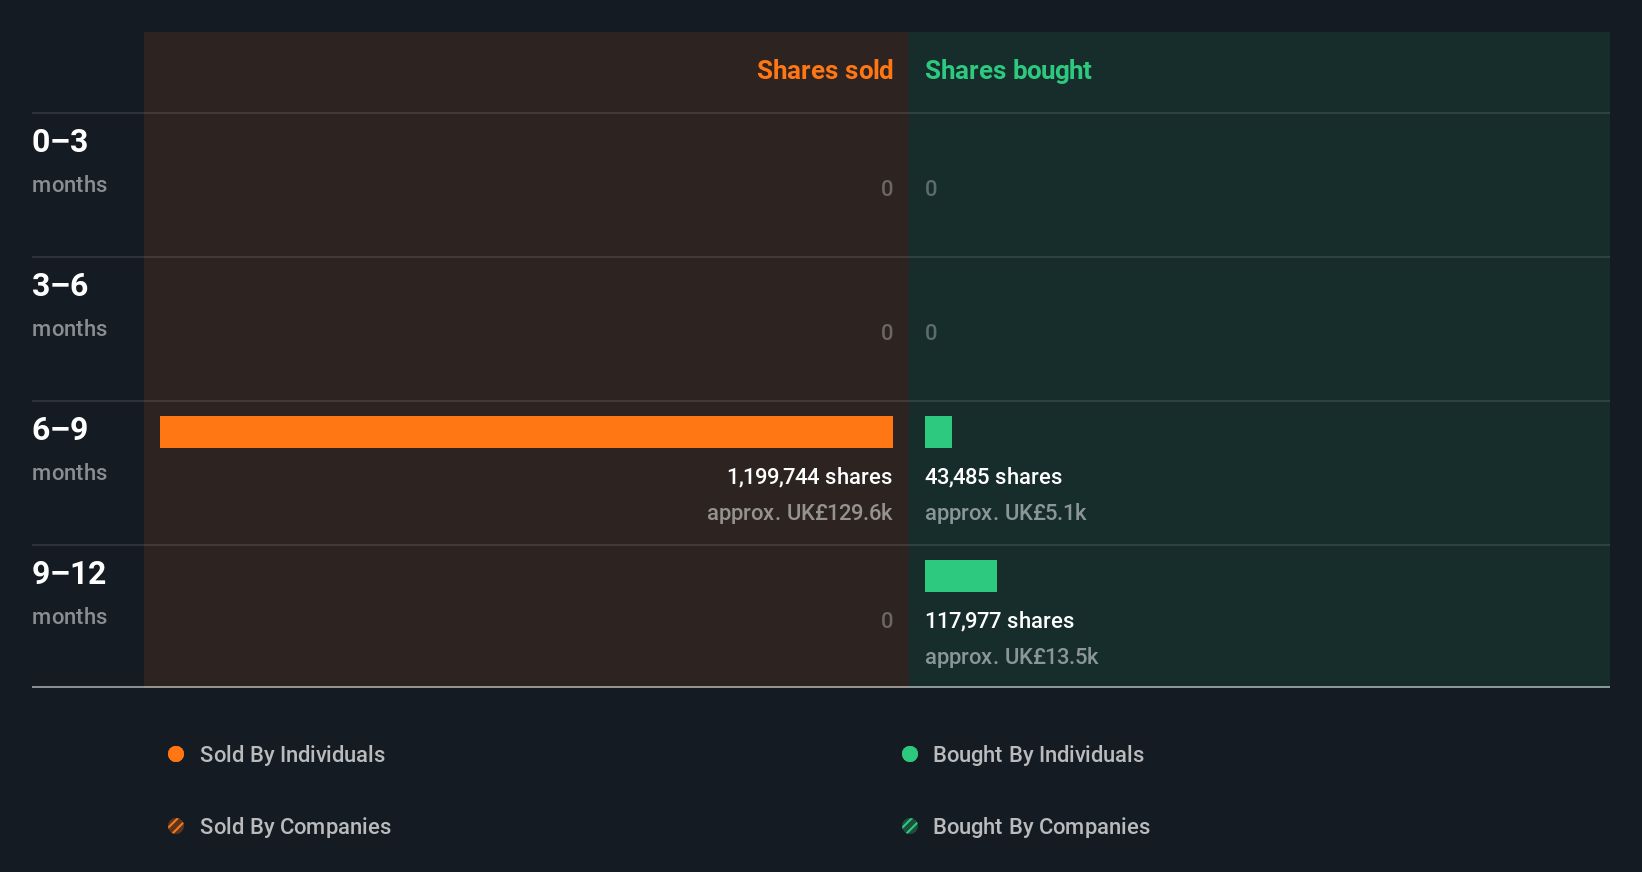The width and height of the screenshot is (1642, 872).
Task: Click the 43,485 shares bought value
Action: click(x=993, y=477)
